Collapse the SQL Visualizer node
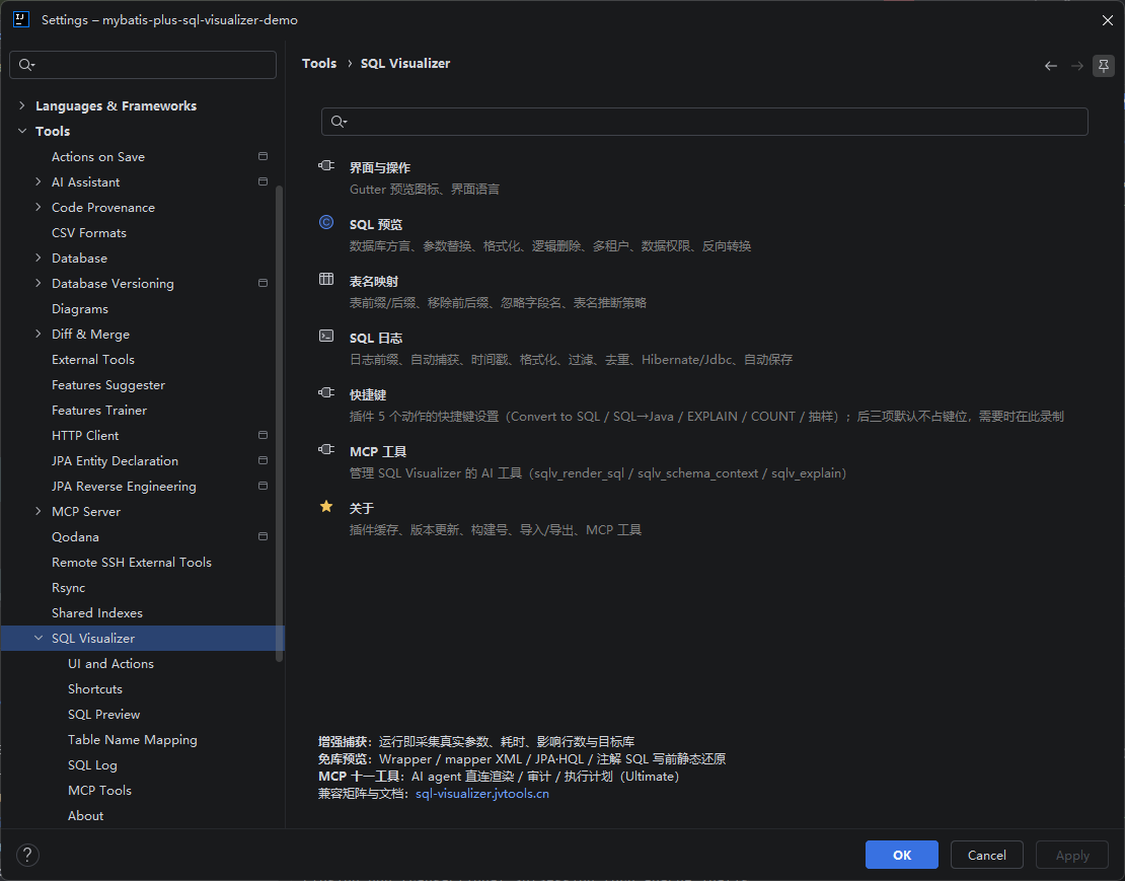Viewport: 1125px width, 881px height. tap(38, 639)
